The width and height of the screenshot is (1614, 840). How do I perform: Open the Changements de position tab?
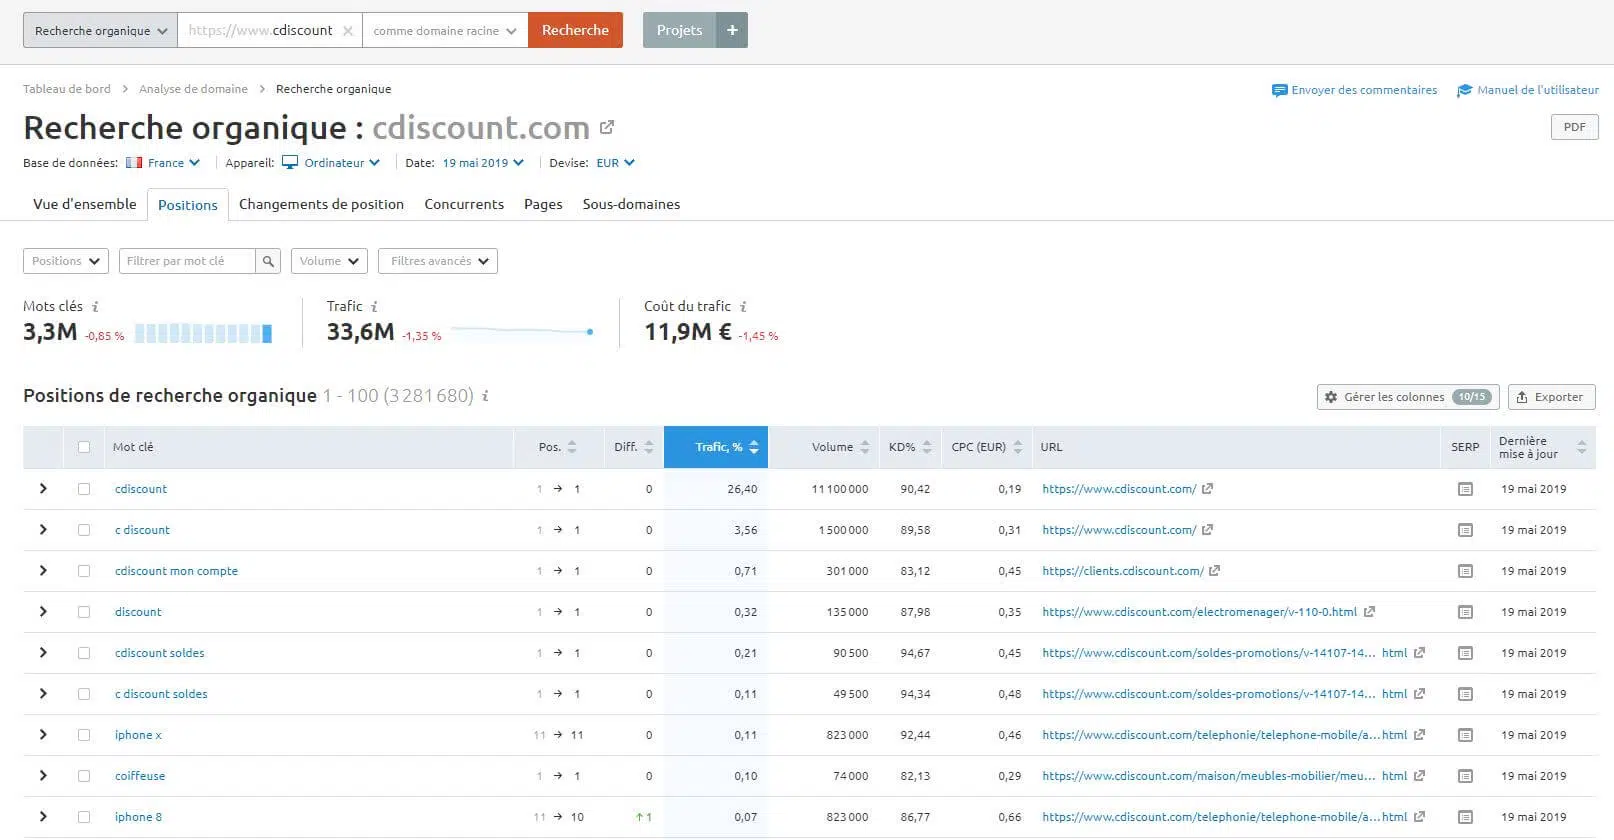pyautogui.click(x=321, y=204)
